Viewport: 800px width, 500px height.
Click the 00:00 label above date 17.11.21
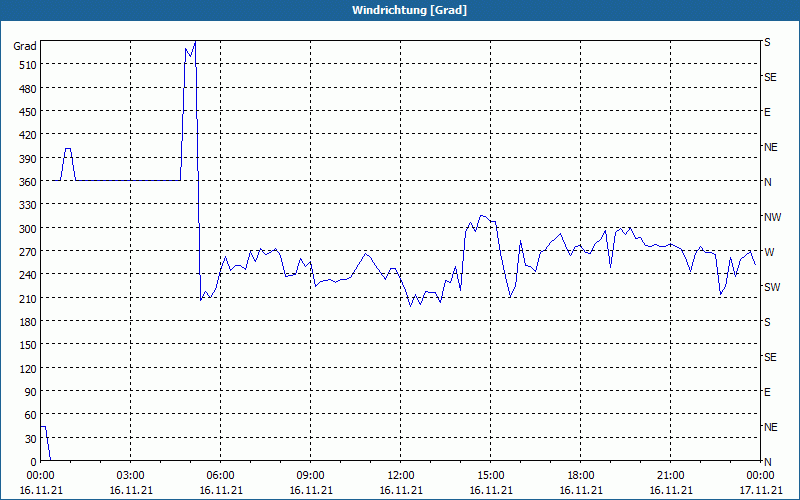(760, 476)
